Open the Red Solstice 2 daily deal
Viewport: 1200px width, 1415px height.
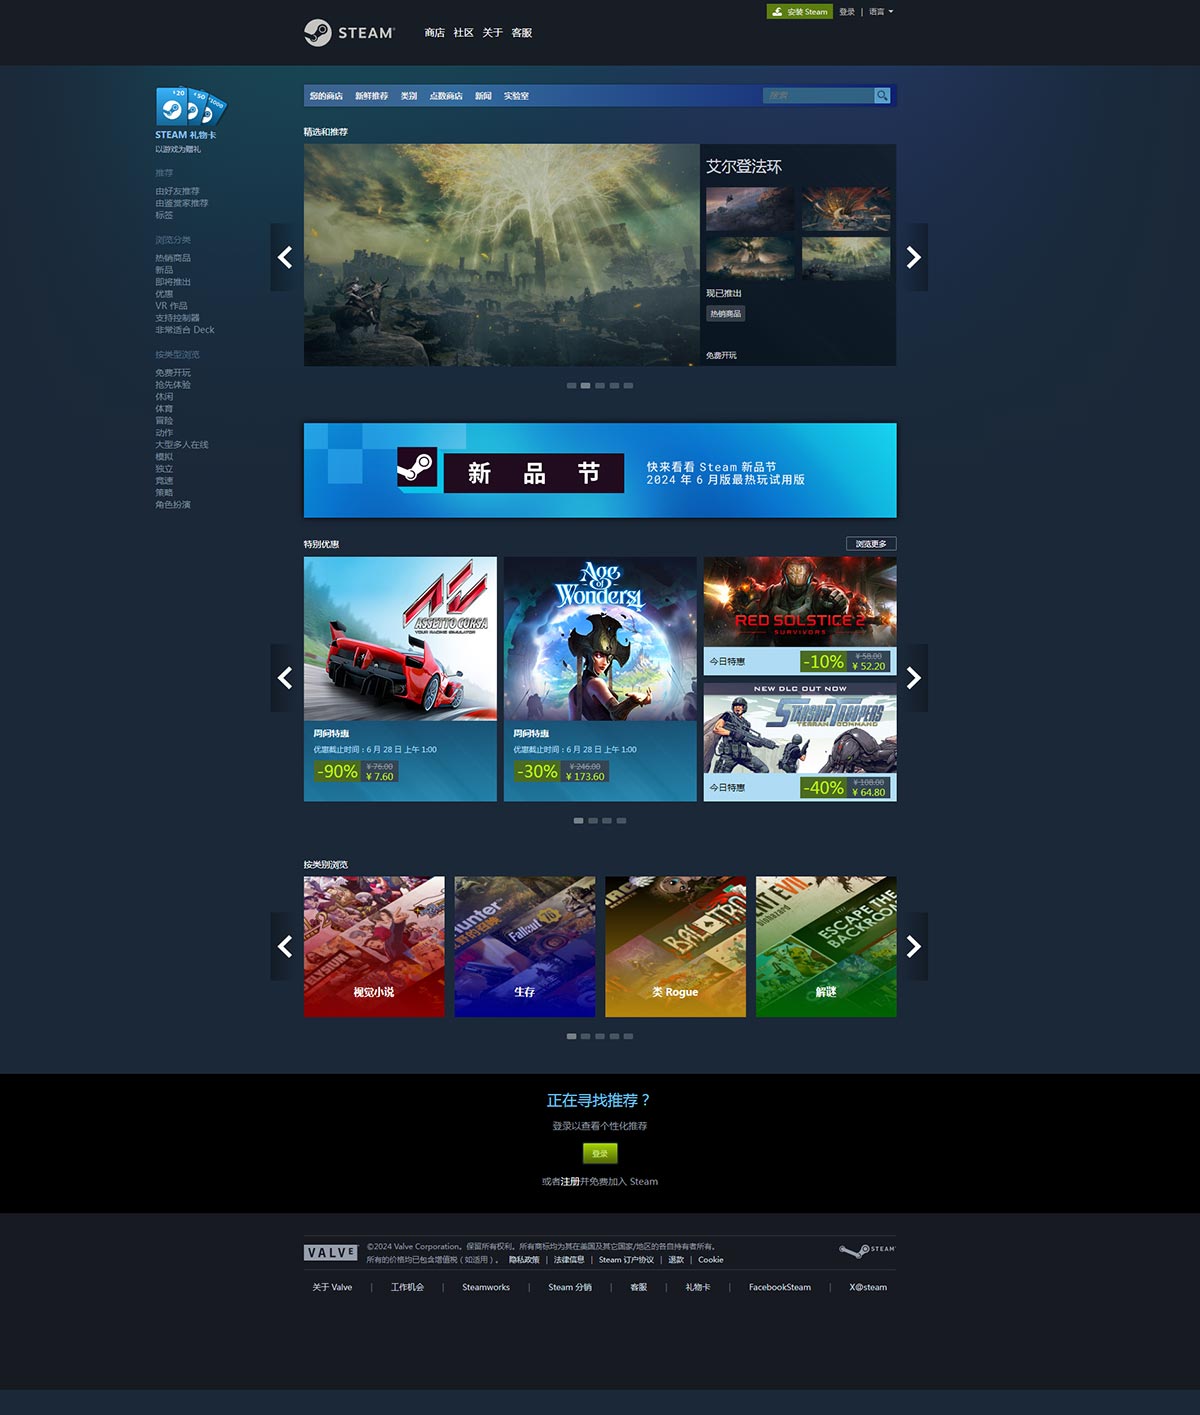(800, 615)
